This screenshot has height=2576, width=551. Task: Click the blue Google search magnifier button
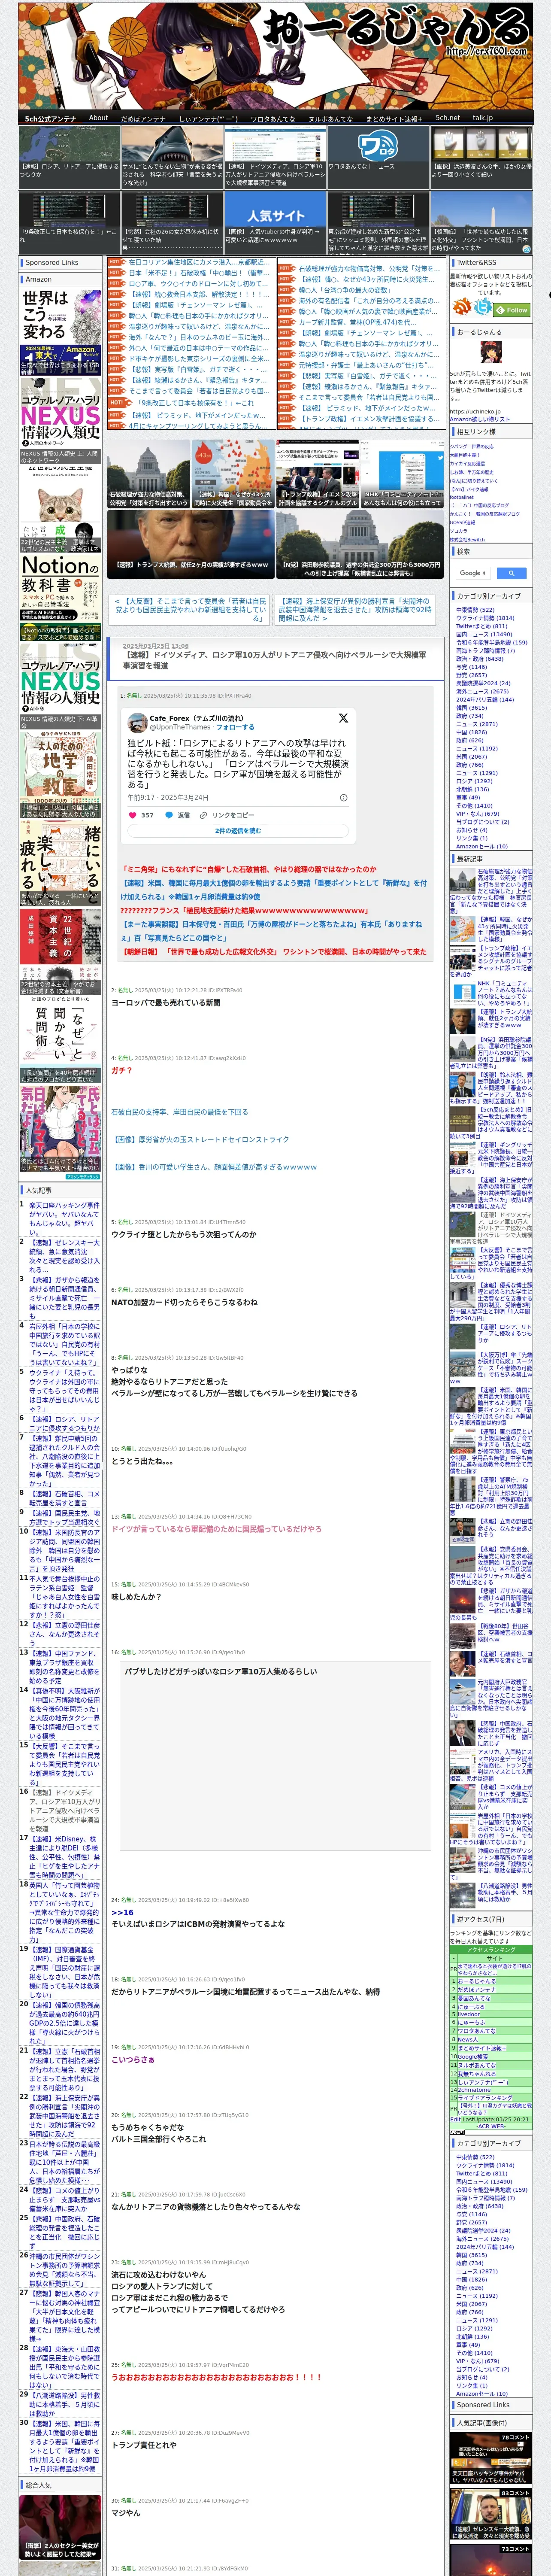click(511, 573)
